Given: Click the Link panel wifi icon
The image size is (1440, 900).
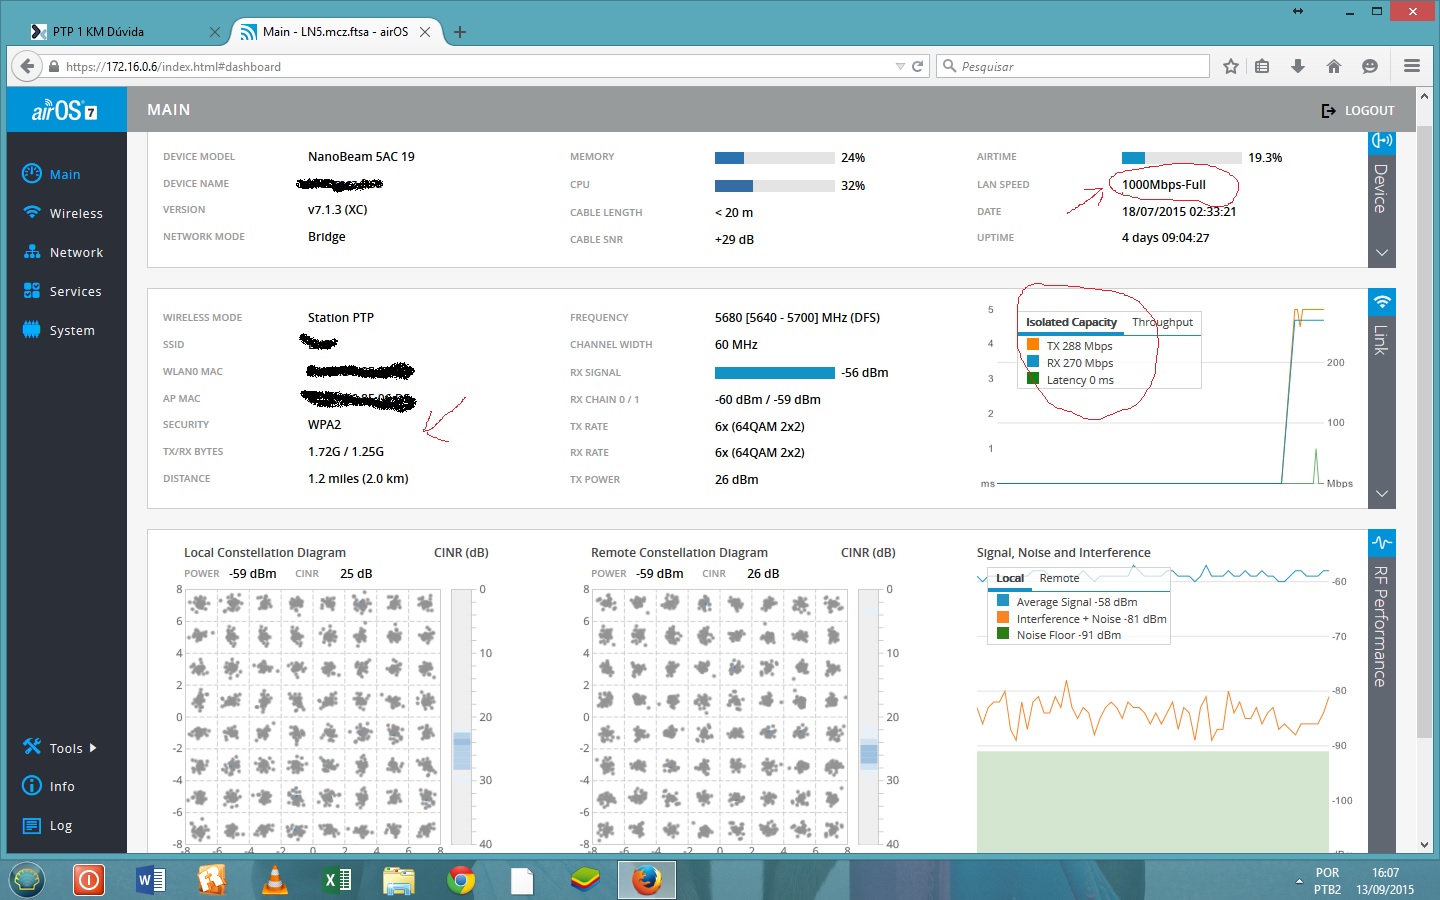Looking at the screenshot, I should (x=1382, y=301).
